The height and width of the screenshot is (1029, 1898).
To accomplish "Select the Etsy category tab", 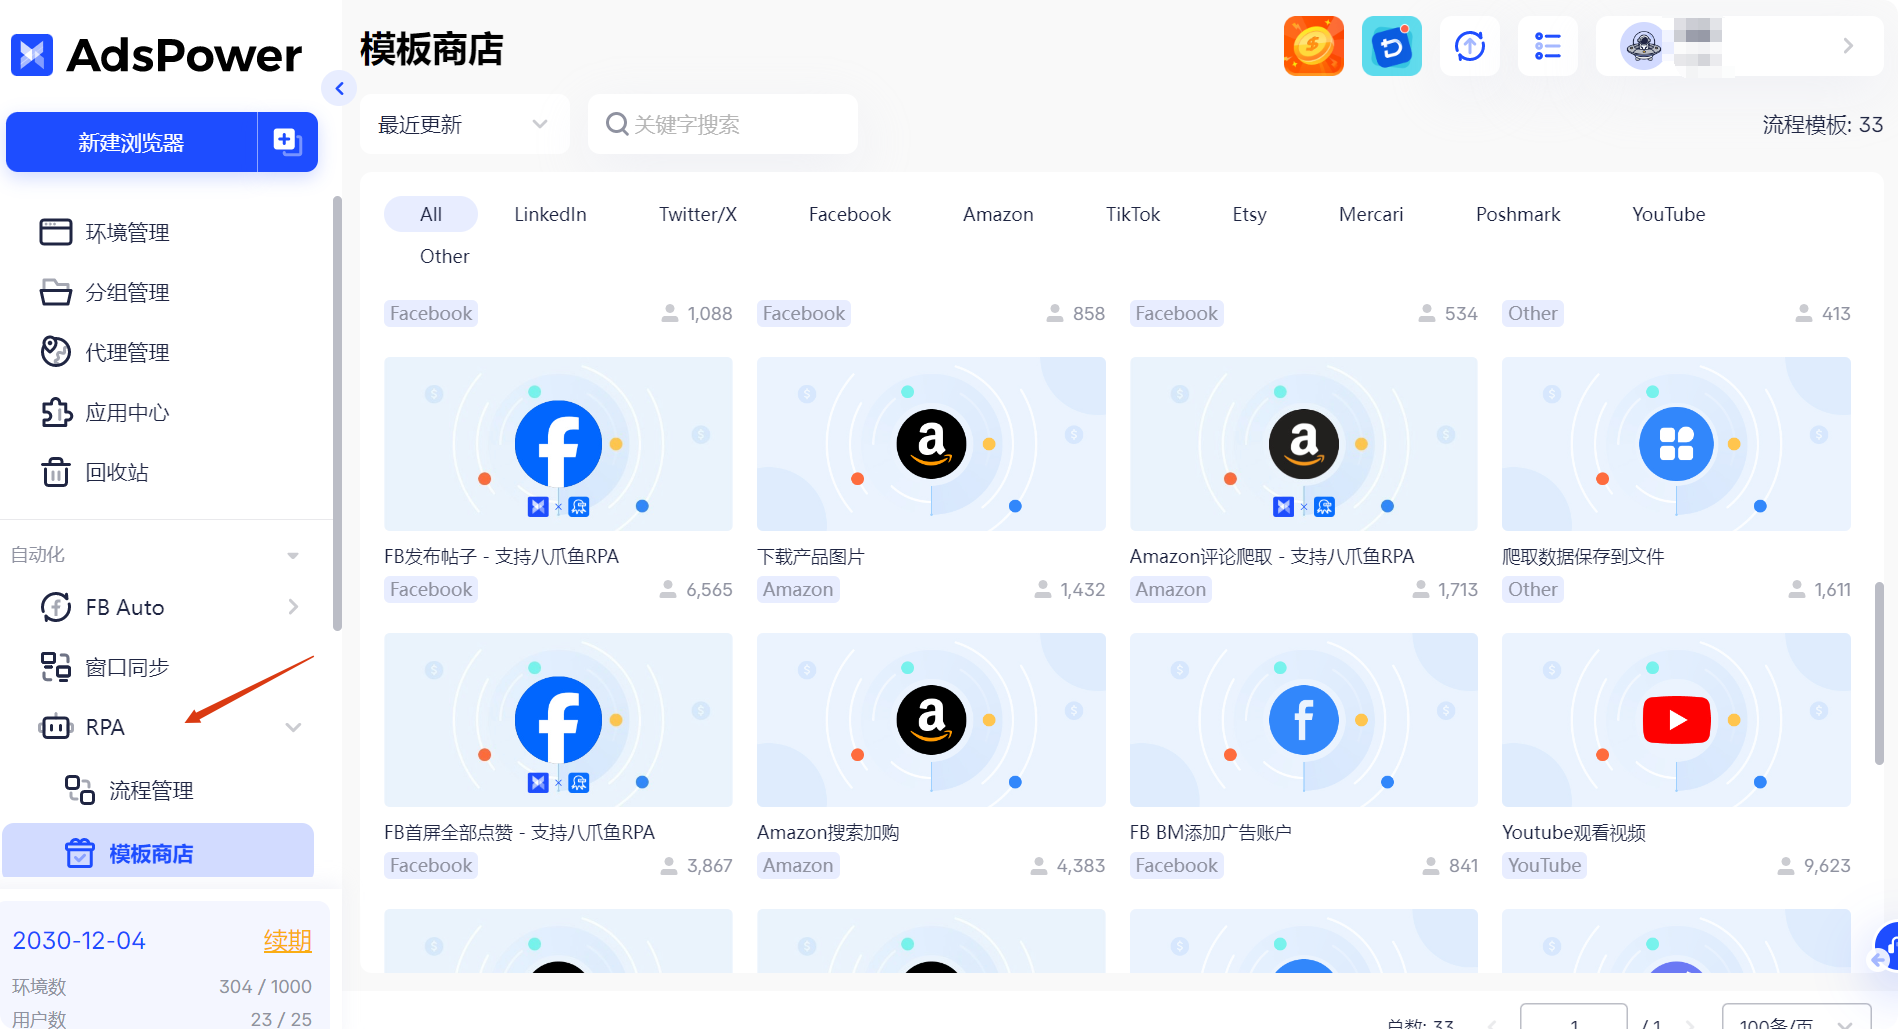I will pyautogui.click(x=1250, y=214).
